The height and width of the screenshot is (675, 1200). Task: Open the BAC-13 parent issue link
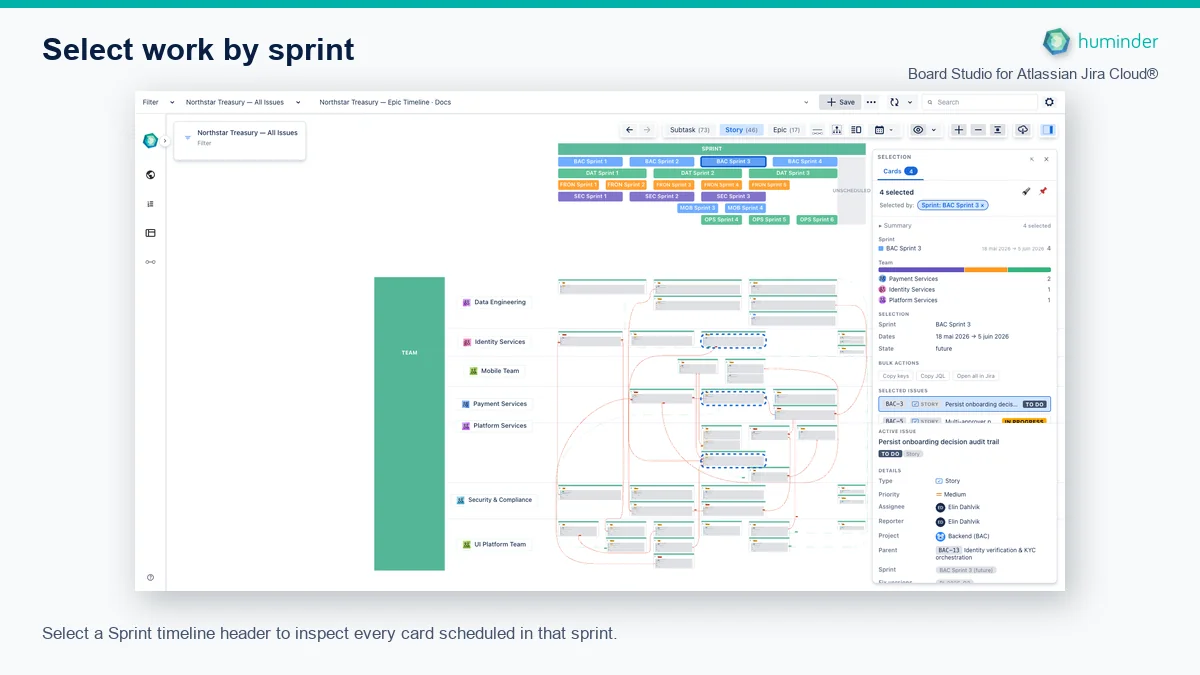point(949,550)
